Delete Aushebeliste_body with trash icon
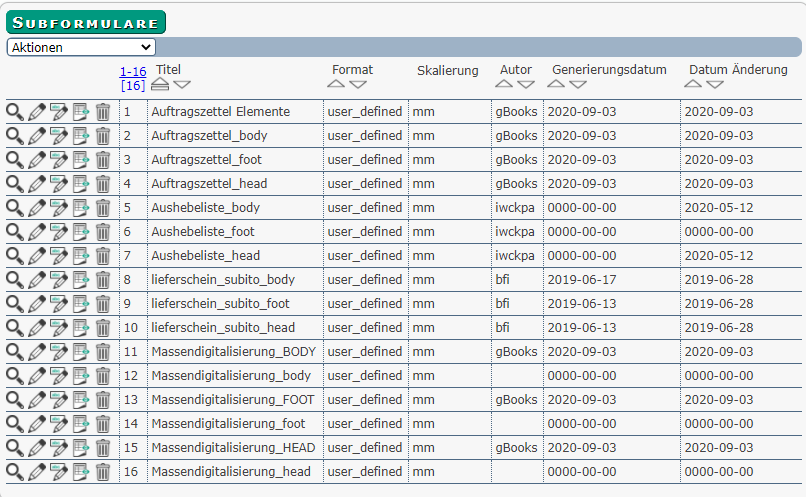Viewport: 806px width, 497px height. pyautogui.click(x=103, y=208)
